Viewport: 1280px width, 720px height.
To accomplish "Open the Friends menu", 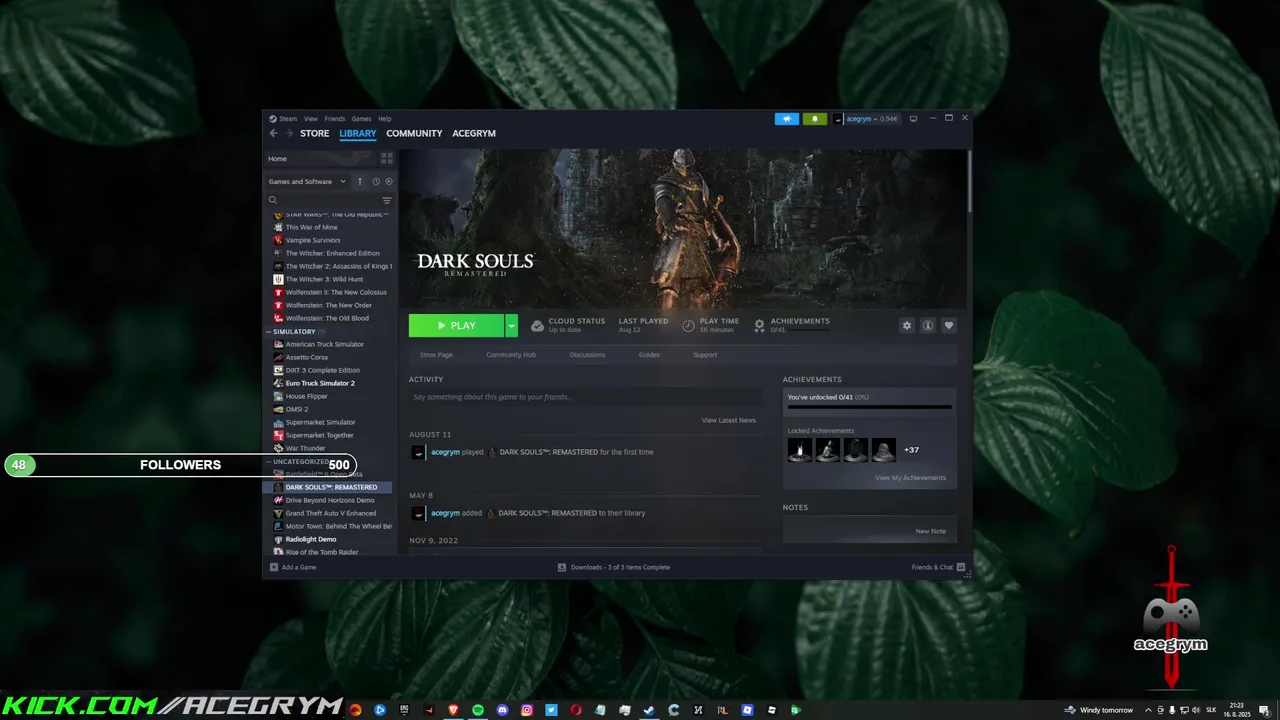I will (335, 118).
